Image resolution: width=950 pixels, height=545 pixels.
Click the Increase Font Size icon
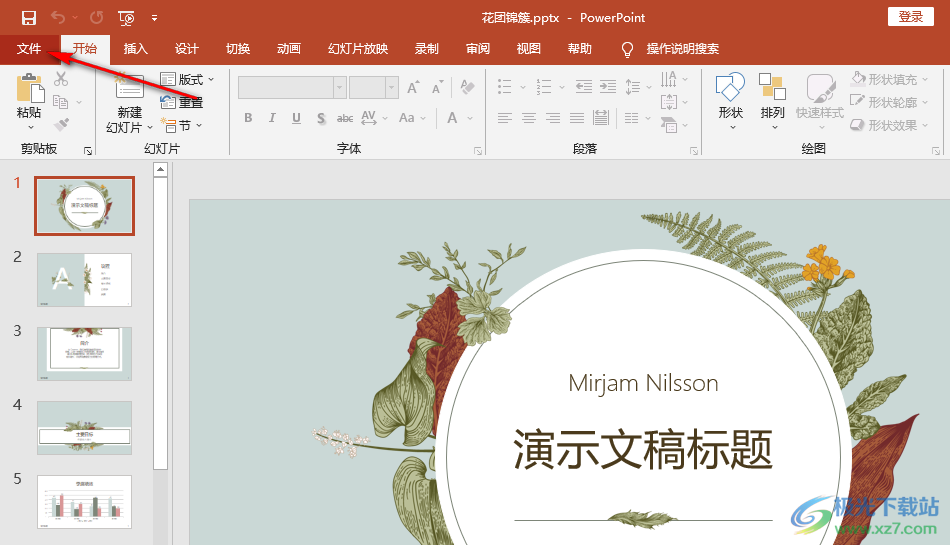tap(413, 87)
